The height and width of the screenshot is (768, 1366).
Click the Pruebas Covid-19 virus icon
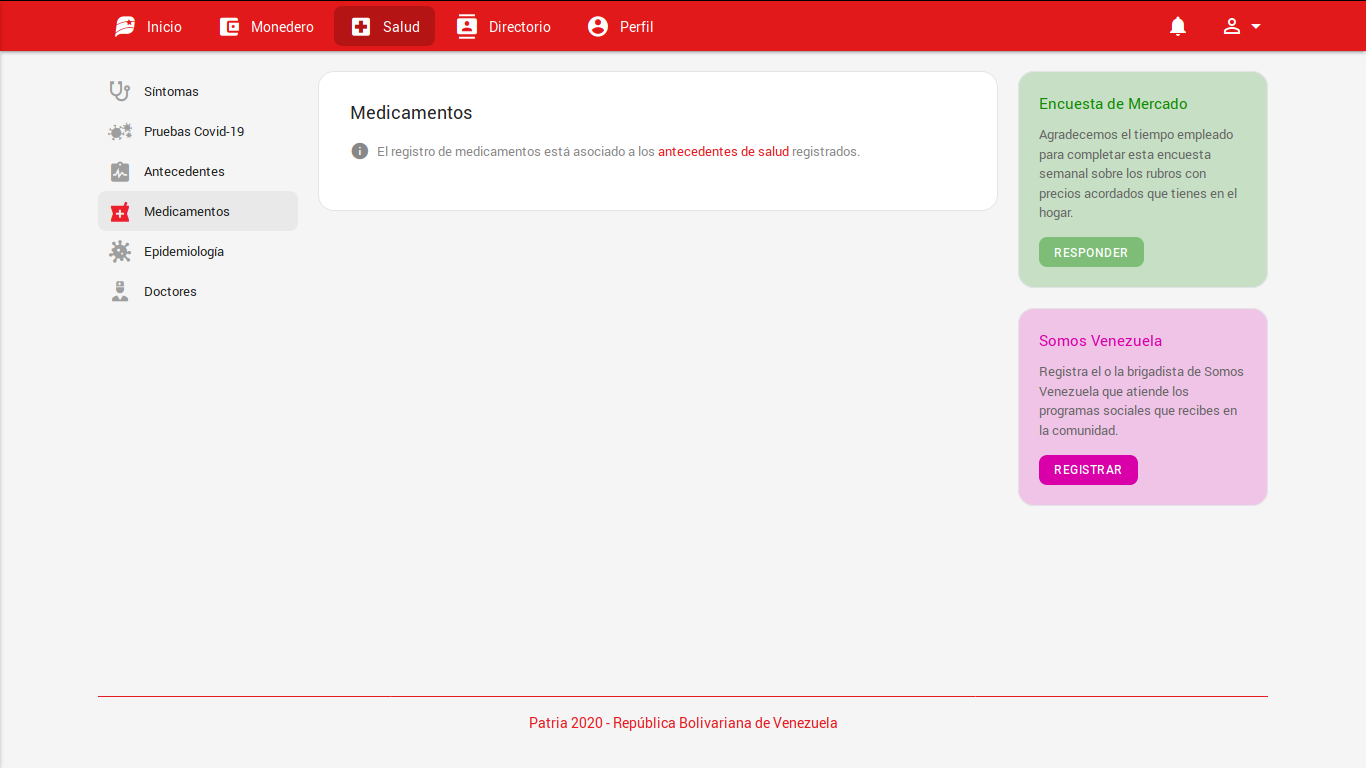point(120,131)
